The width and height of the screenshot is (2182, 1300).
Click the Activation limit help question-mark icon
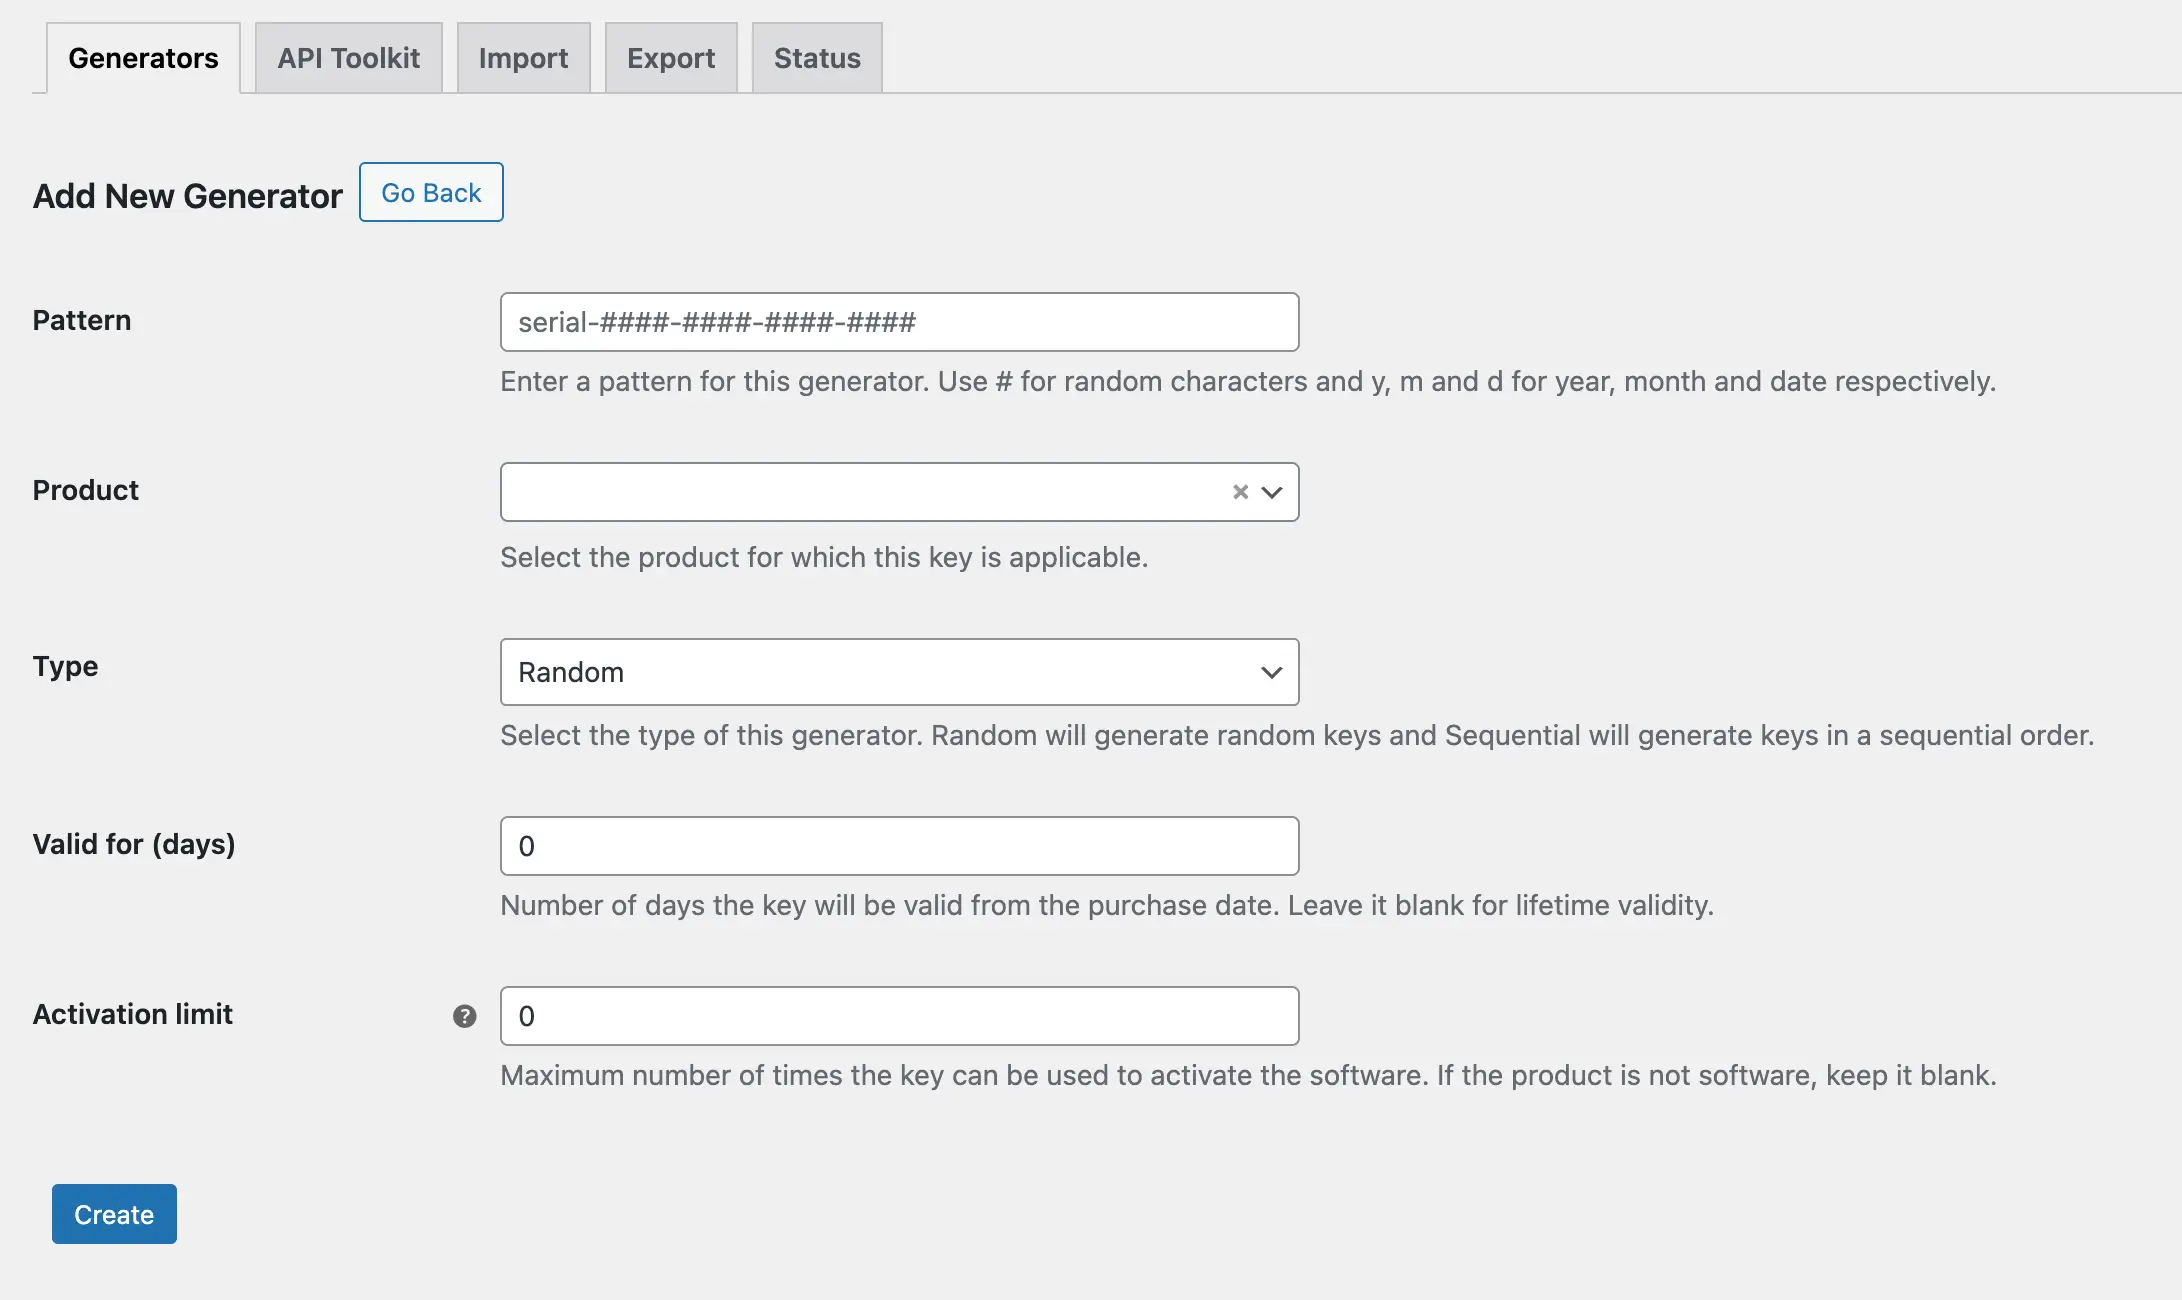[464, 1016]
